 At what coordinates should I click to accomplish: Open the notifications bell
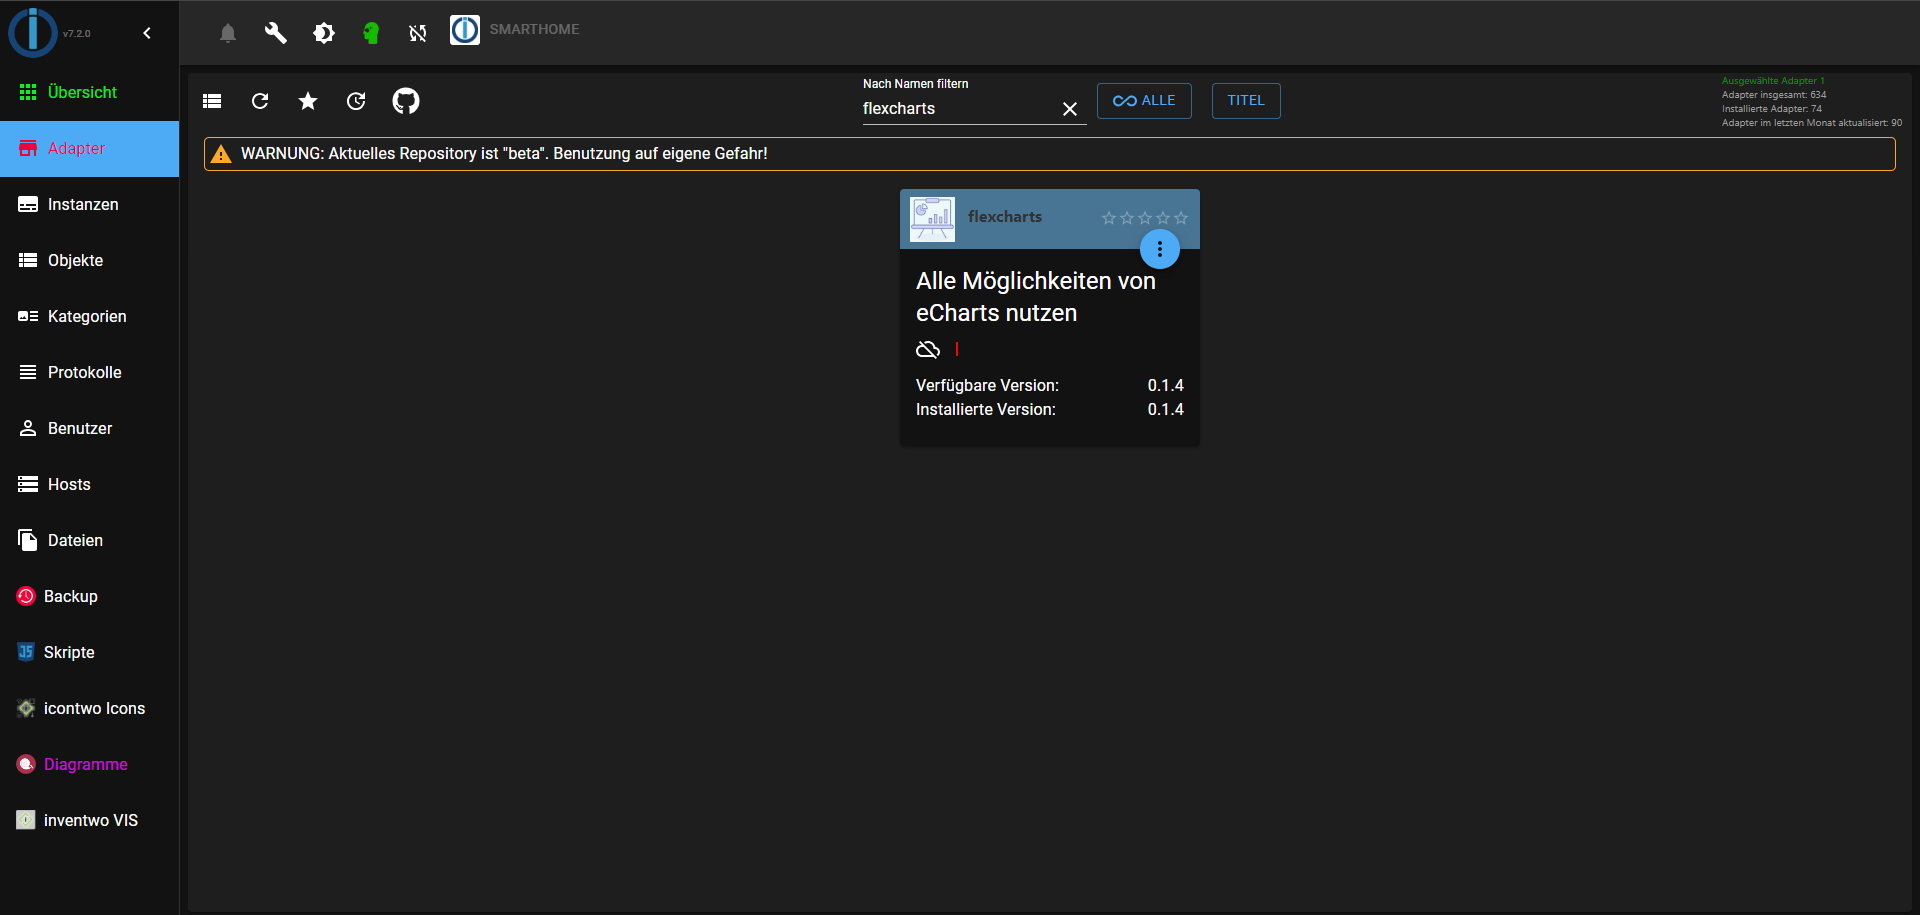click(x=228, y=33)
